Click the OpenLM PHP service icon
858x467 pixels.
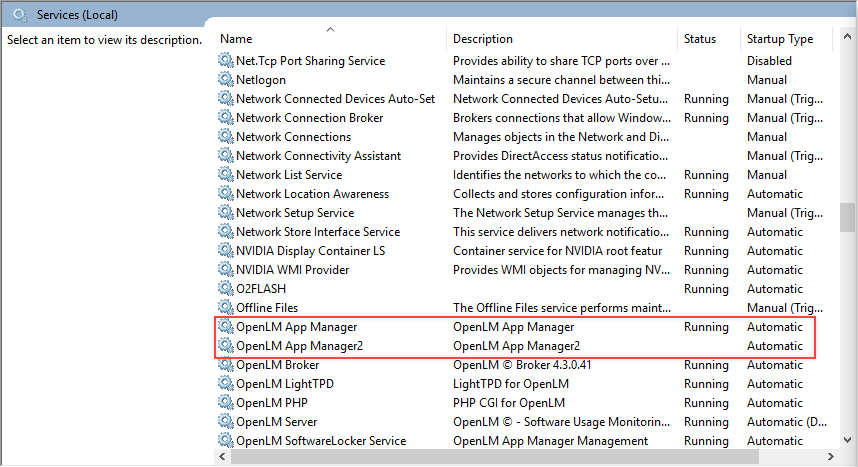226,403
